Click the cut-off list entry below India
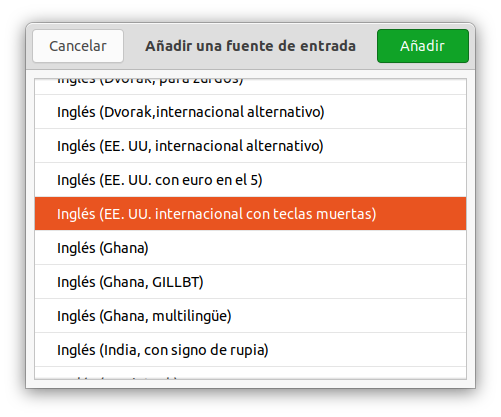This screenshot has width=501, height=417. point(250,373)
